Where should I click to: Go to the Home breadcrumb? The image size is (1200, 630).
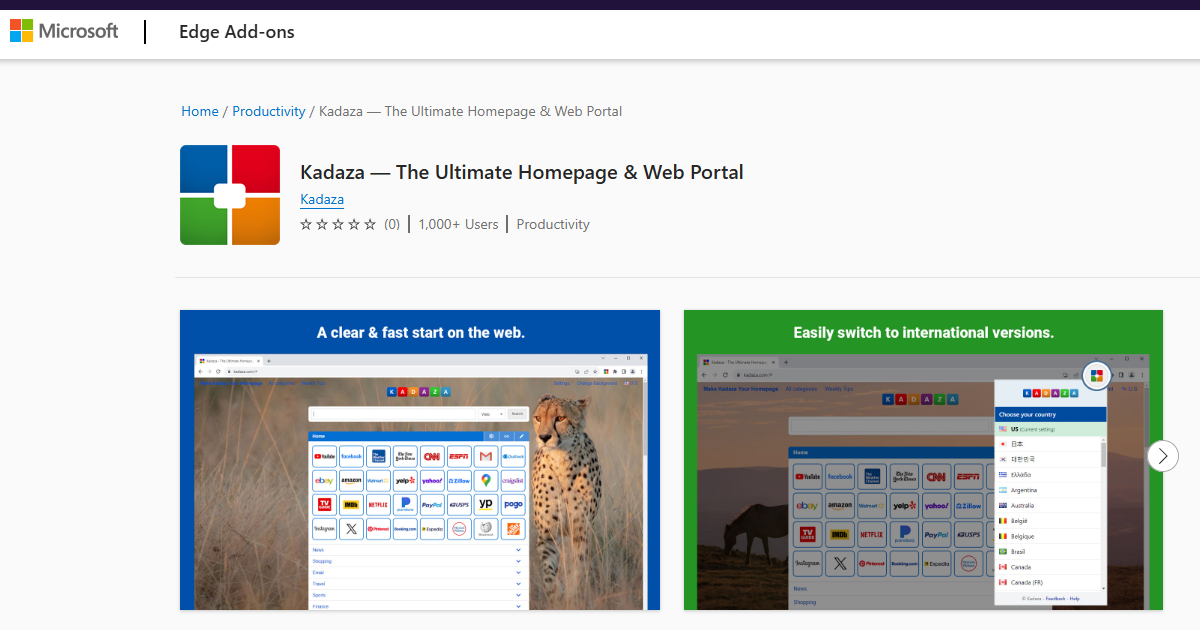tap(200, 111)
